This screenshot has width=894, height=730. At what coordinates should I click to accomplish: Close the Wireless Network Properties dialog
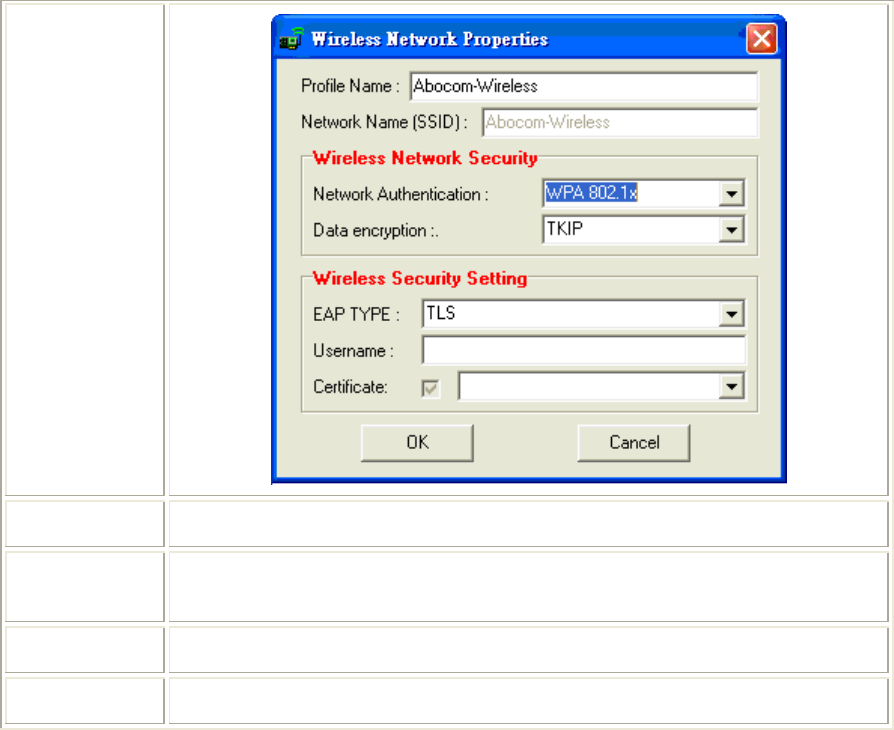click(762, 39)
